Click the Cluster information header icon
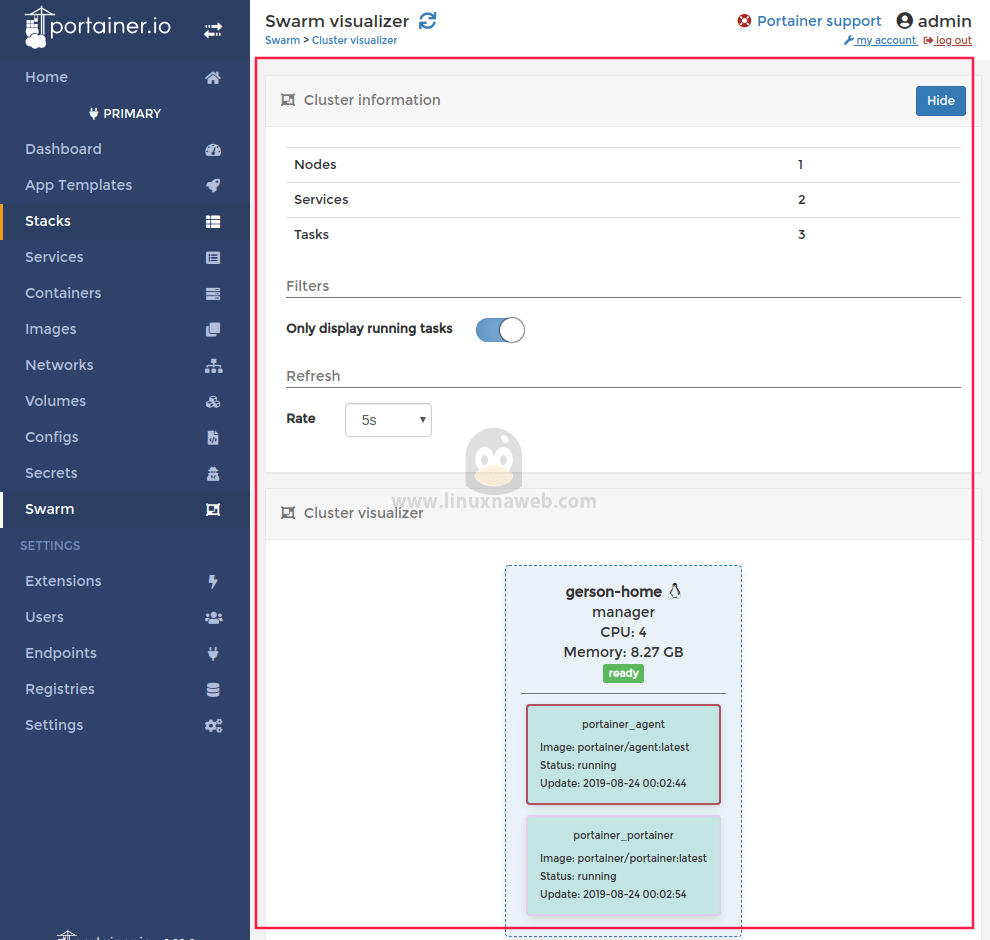The width and height of the screenshot is (990, 940). [288, 100]
